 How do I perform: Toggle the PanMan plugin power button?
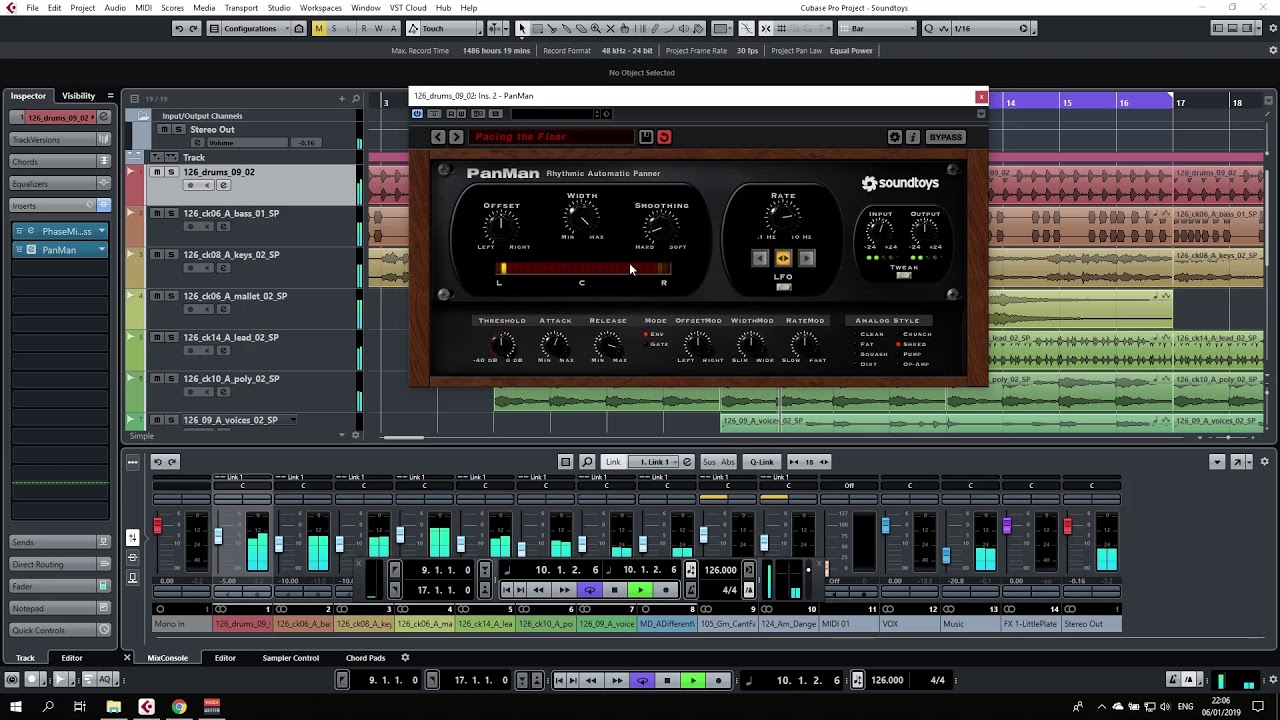point(417,114)
